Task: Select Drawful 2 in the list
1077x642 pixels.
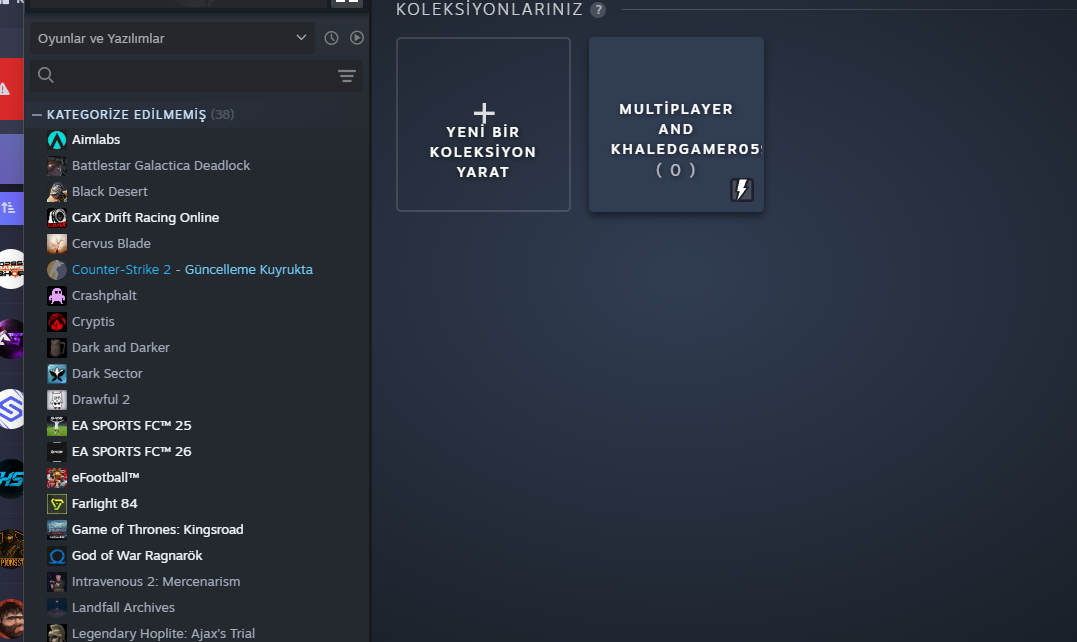Action: 101,400
